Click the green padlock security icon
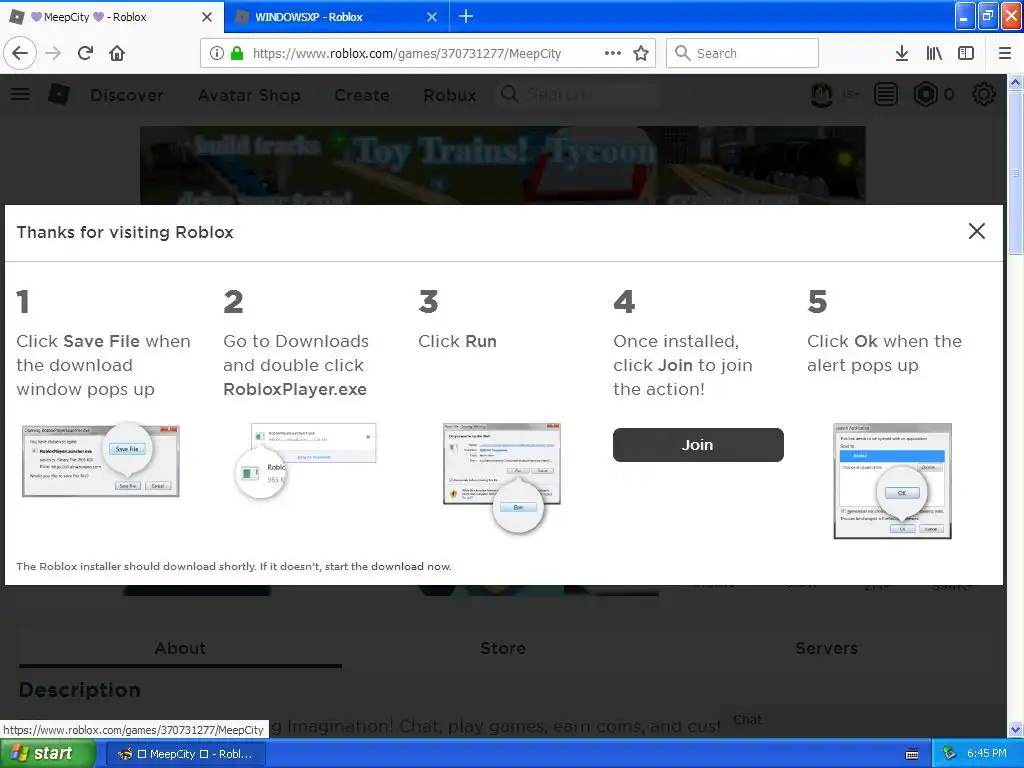 click(237, 54)
